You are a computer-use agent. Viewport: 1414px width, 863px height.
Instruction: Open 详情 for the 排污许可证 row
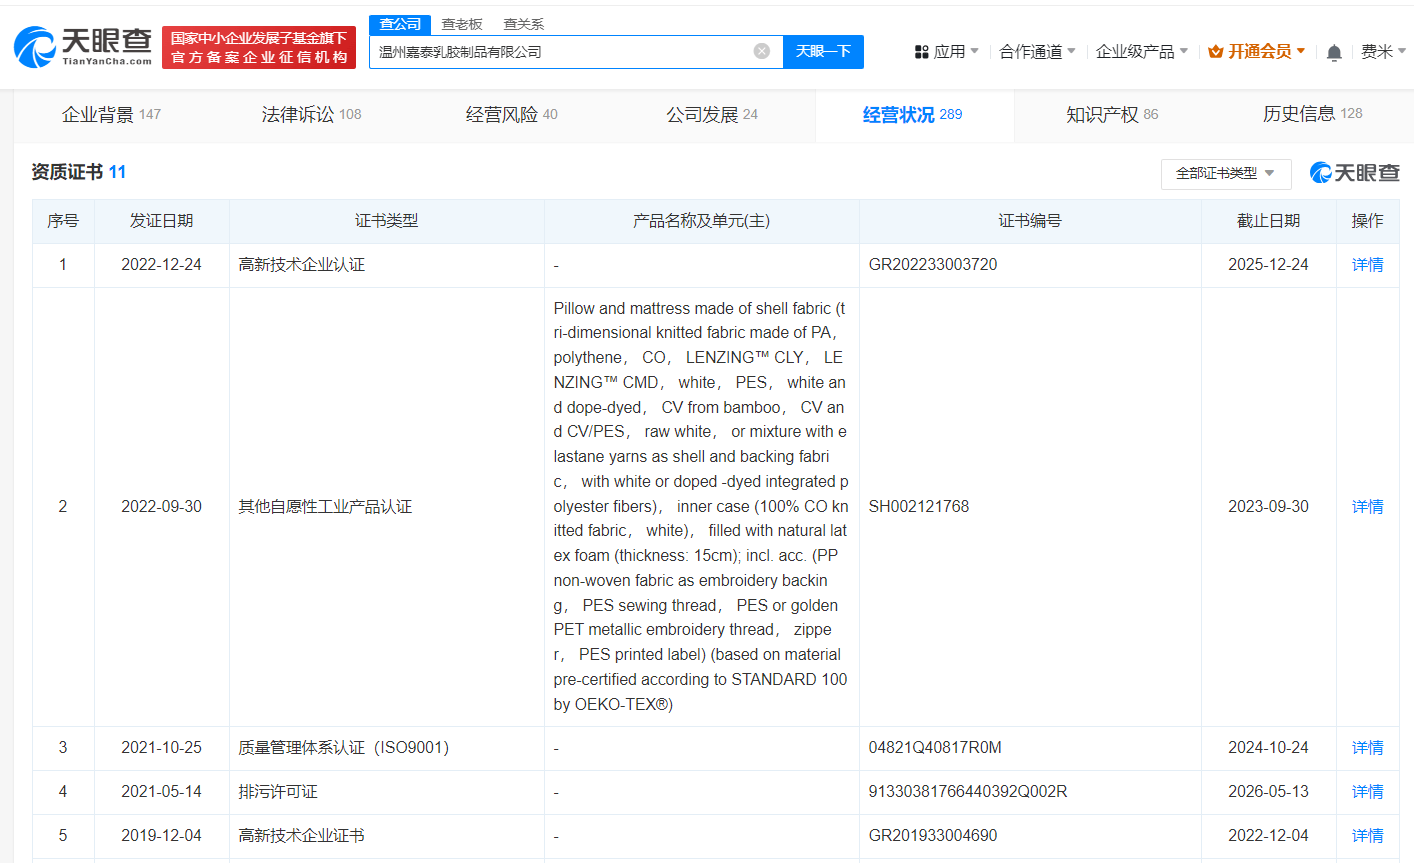[1367, 792]
